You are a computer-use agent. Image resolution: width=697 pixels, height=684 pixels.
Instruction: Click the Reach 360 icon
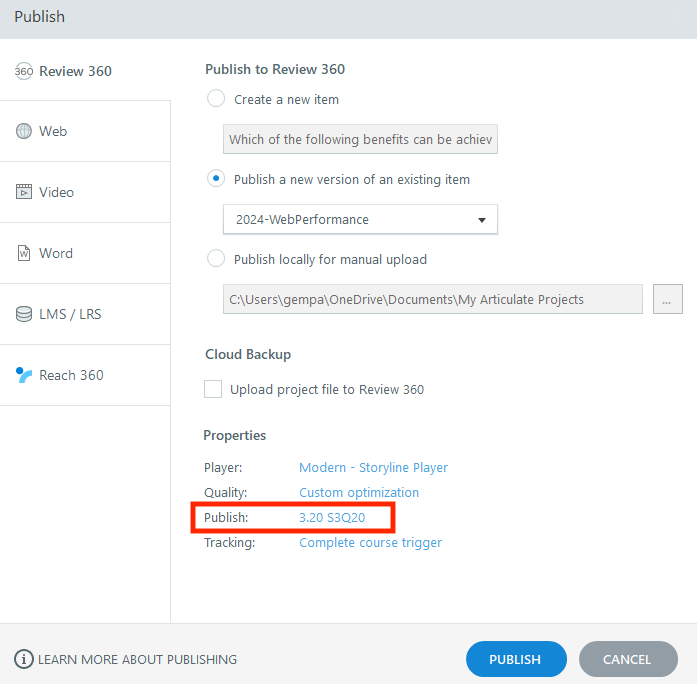[24, 375]
